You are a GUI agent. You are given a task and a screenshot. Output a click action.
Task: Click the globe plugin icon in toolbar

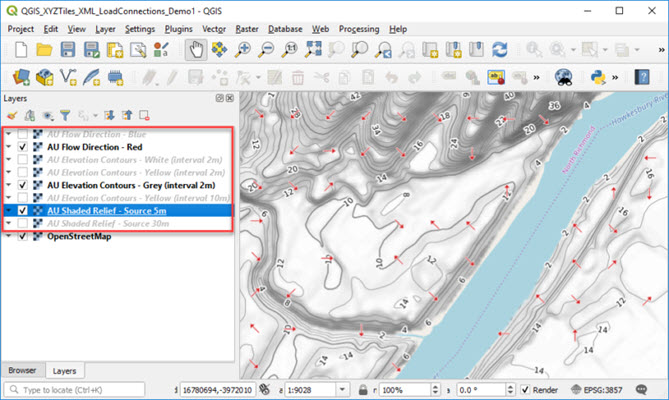(563, 77)
